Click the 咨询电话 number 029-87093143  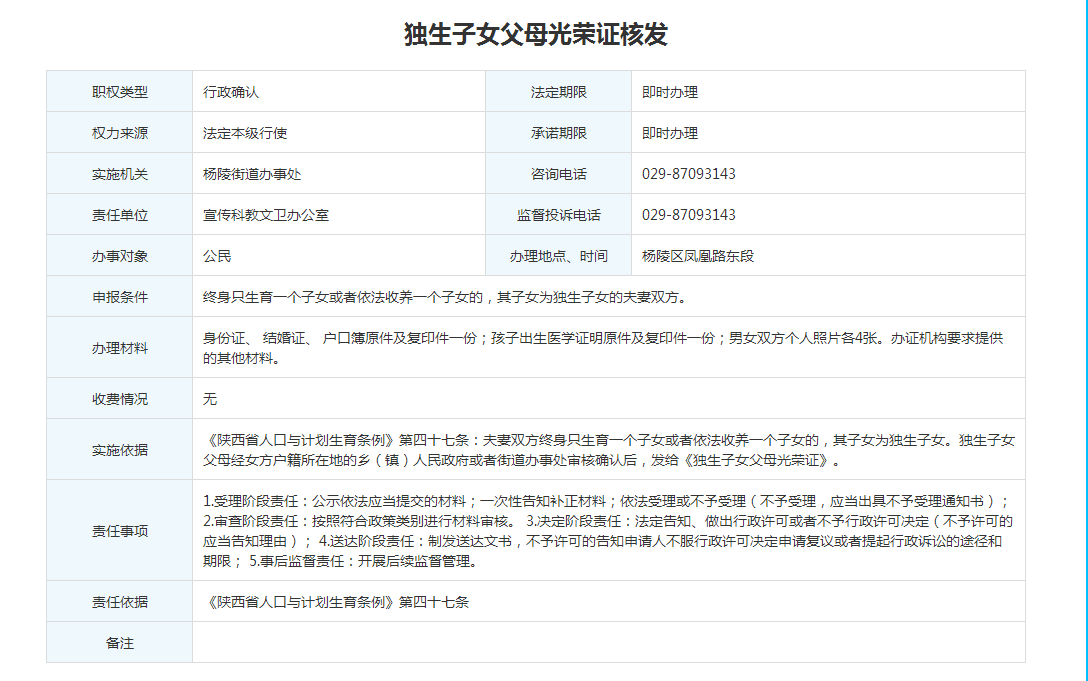pyautogui.click(x=688, y=174)
